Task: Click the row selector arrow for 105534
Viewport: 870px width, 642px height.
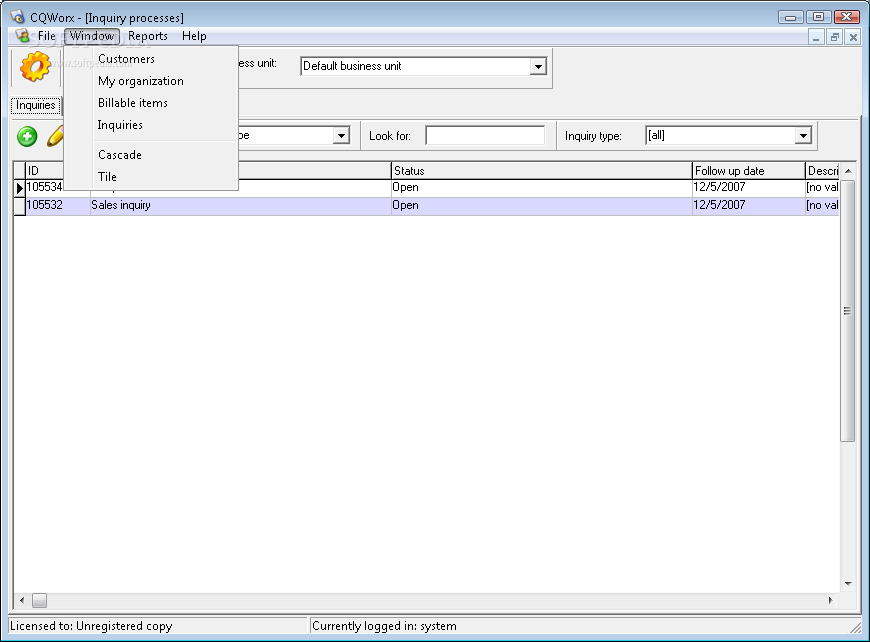Action: (x=19, y=188)
